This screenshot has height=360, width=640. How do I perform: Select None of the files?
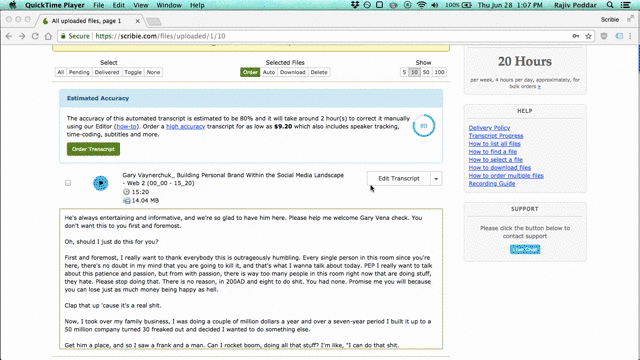click(153, 72)
